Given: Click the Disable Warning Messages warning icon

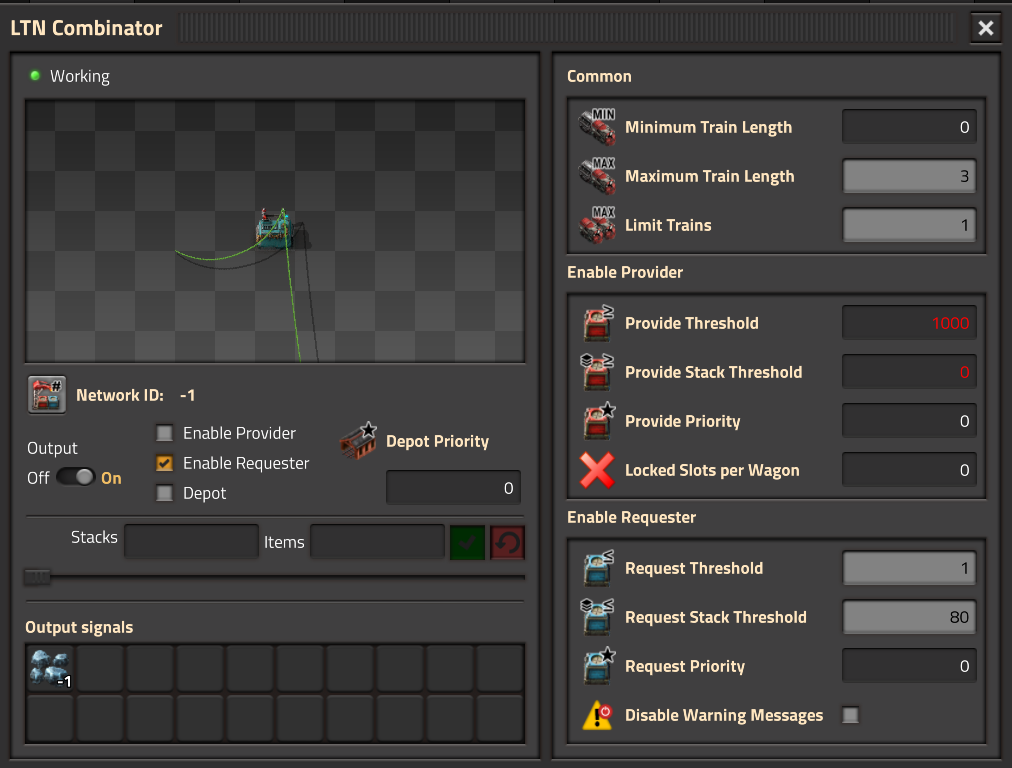Looking at the screenshot, I should coord(597,715).
